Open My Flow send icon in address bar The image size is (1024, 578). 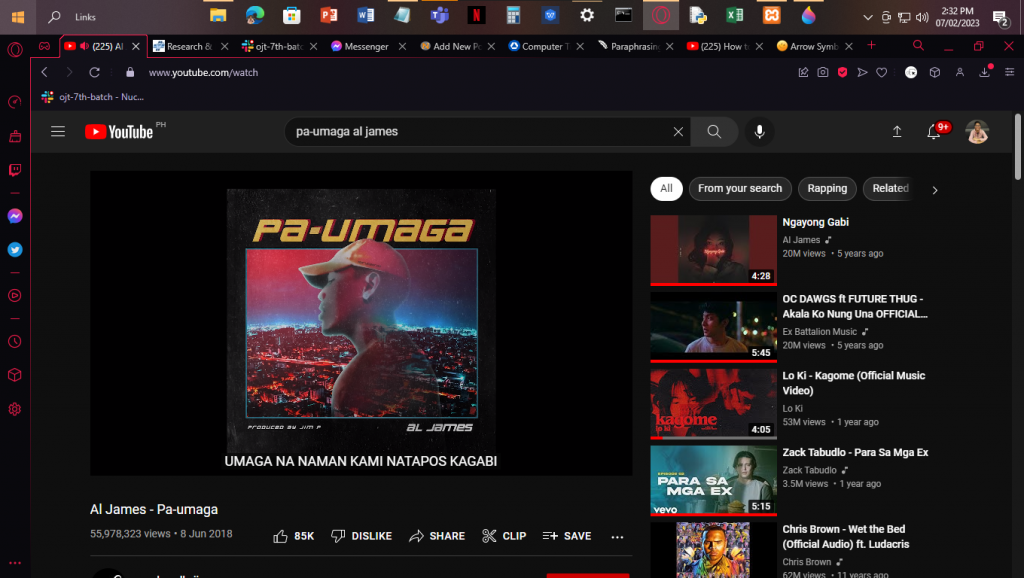[x=862, y=72]
